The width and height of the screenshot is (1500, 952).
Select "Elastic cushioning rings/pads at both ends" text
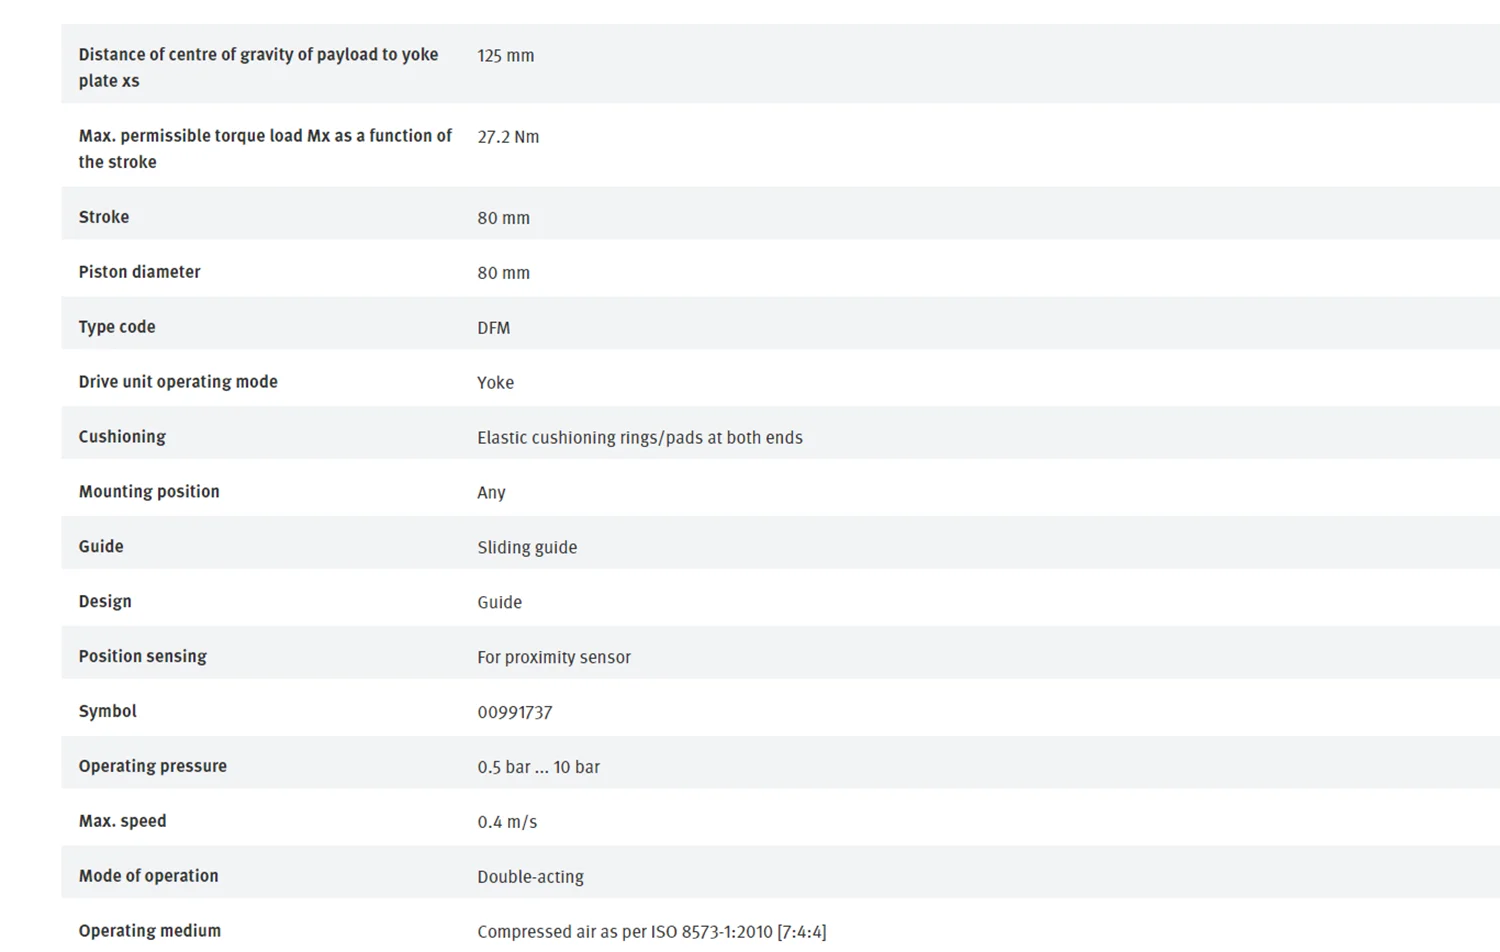pyautogui.click(x=639, y=438)
